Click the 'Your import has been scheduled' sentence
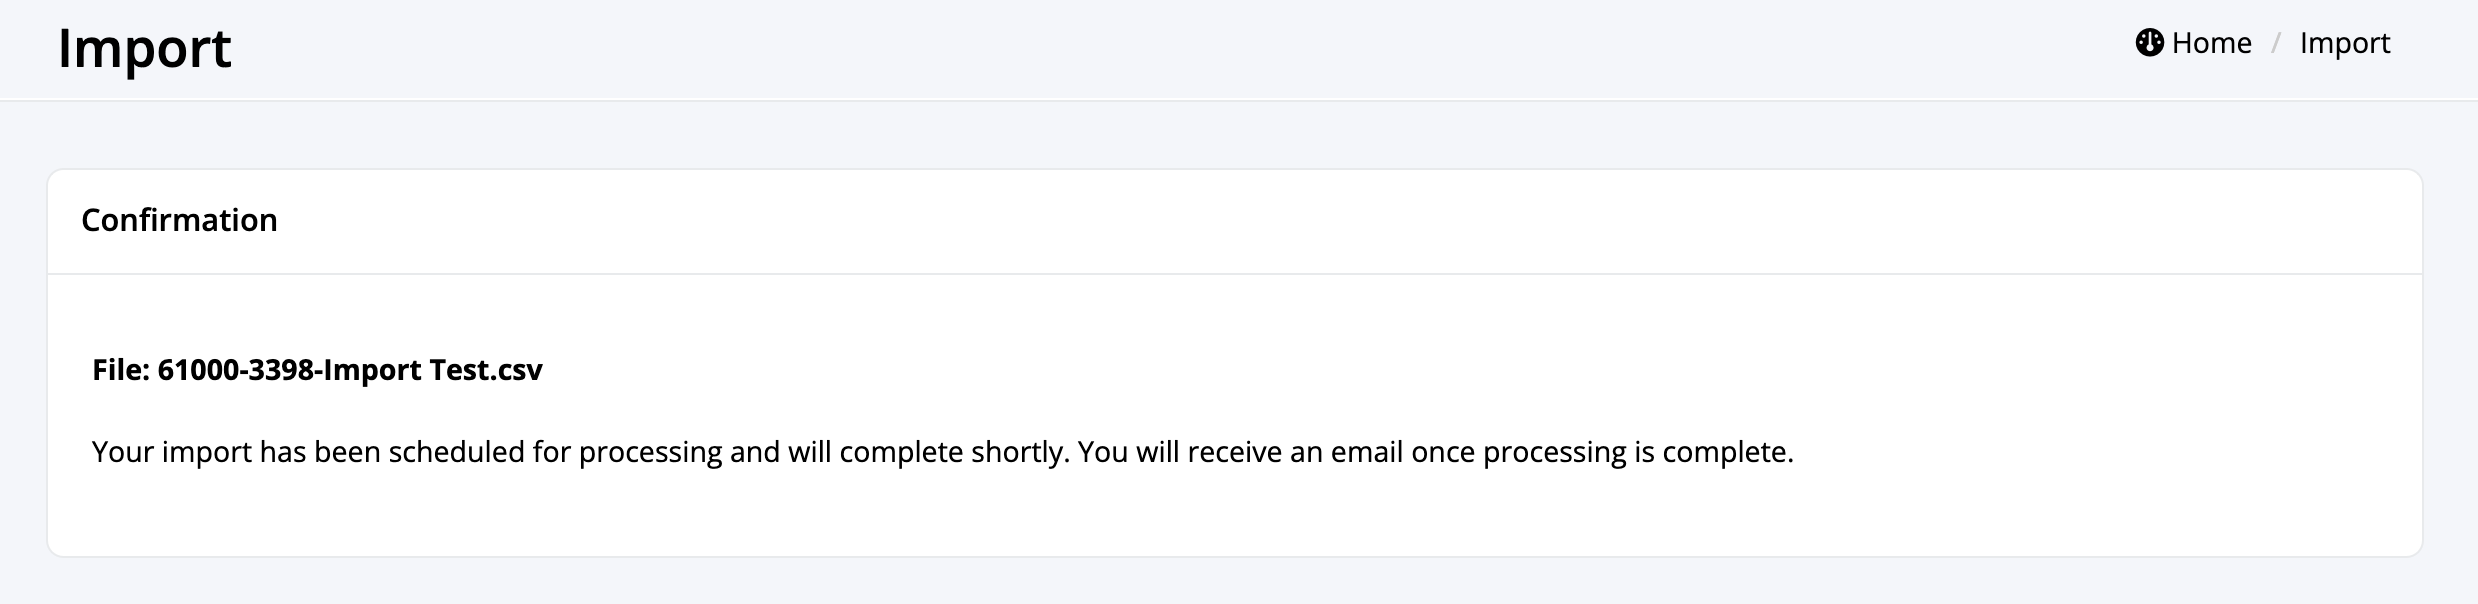Image resolution: width=2478 pixels, height=604 pixels. click(581, 452)
